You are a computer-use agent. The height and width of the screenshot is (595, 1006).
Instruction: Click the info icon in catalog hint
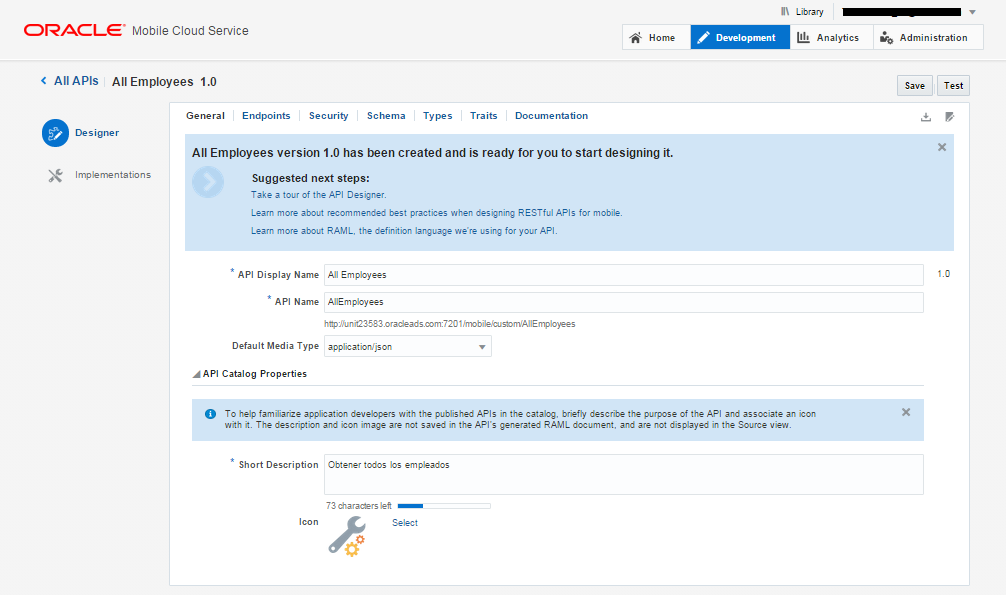(x=210, y=414)
